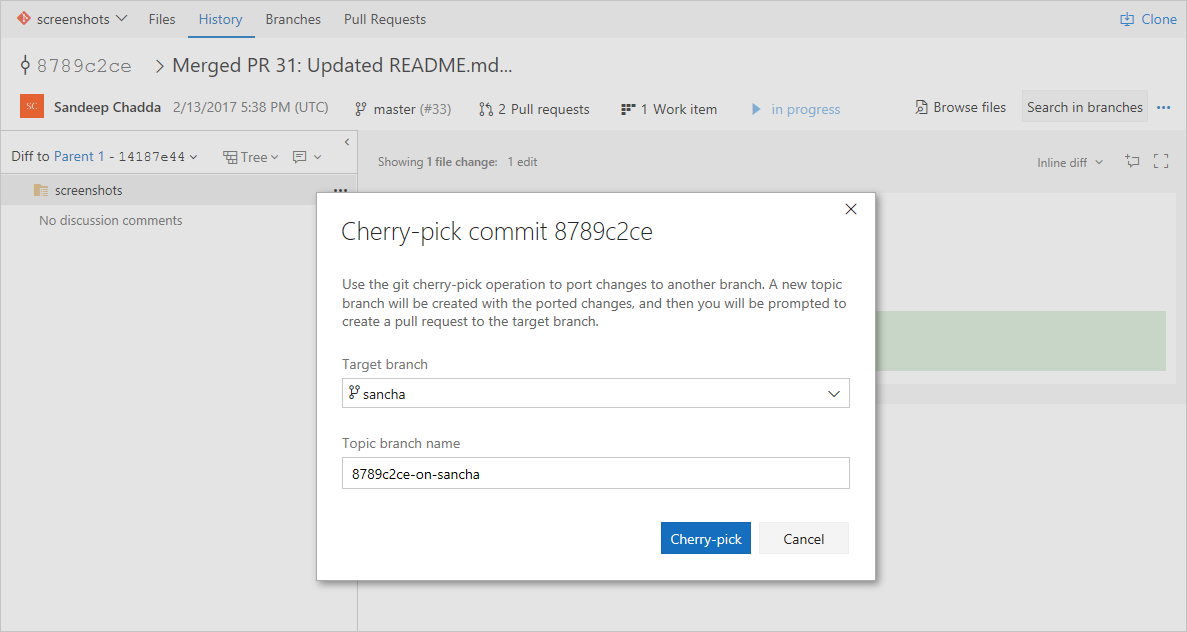Click the build play icon
The height and width of the screenshot is (632, 1187).
(756, 109)
